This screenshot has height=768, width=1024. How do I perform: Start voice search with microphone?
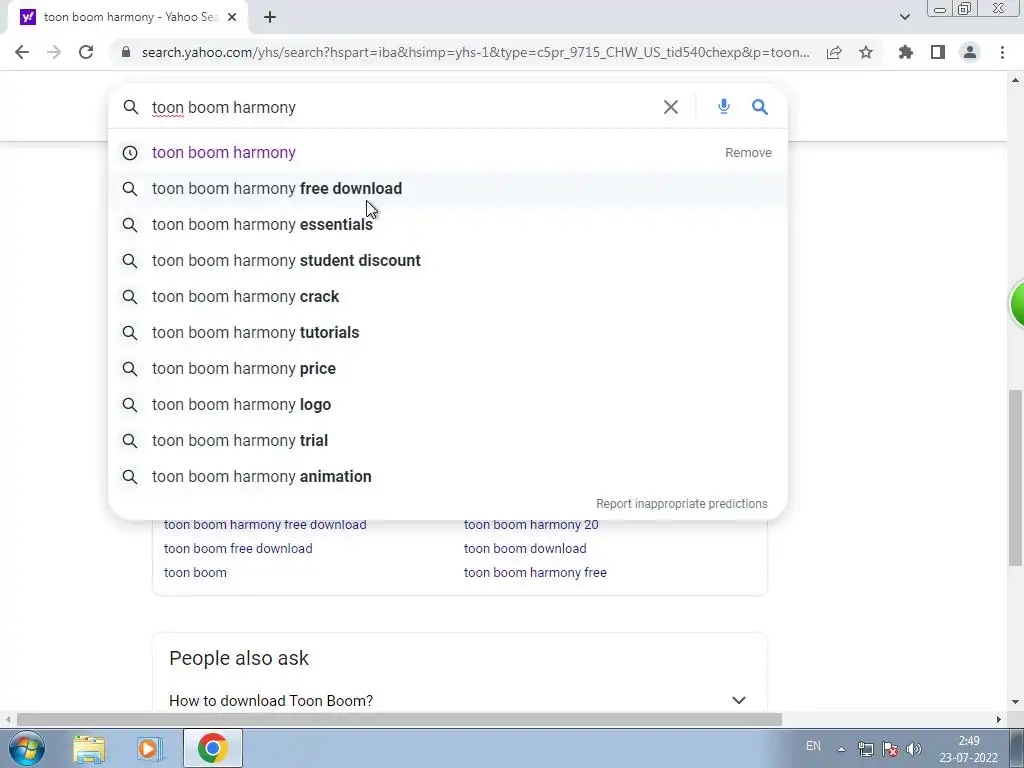(x=724, y=106)
